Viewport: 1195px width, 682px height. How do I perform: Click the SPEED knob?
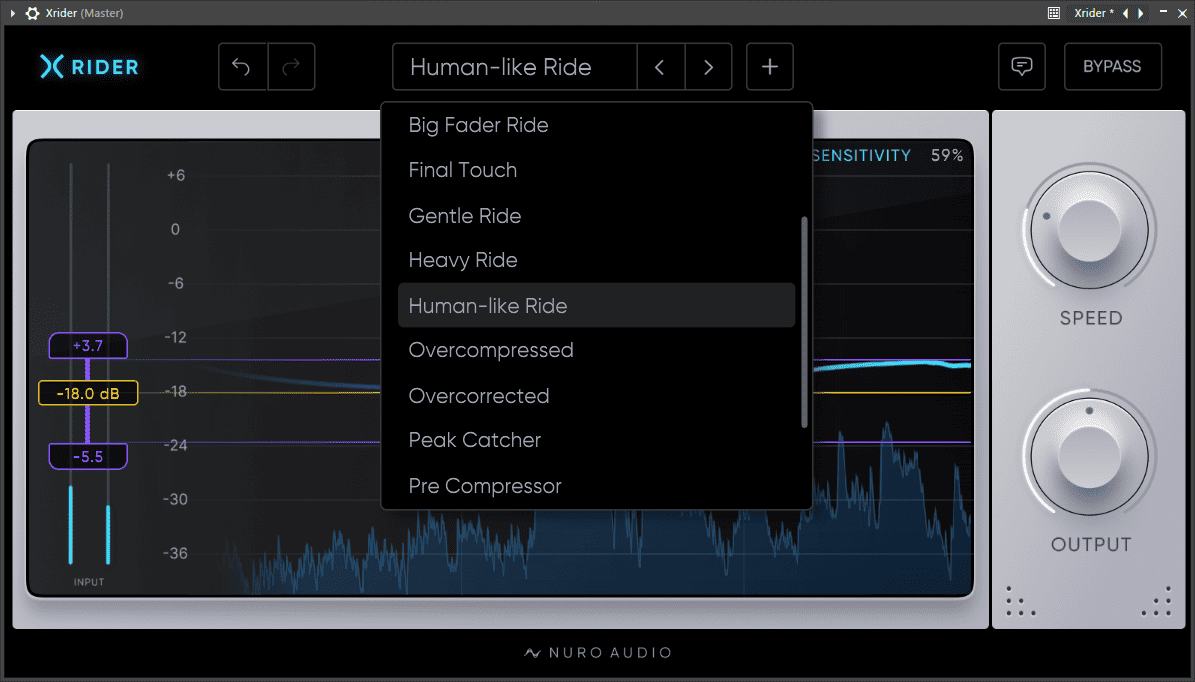(1089, 229)
